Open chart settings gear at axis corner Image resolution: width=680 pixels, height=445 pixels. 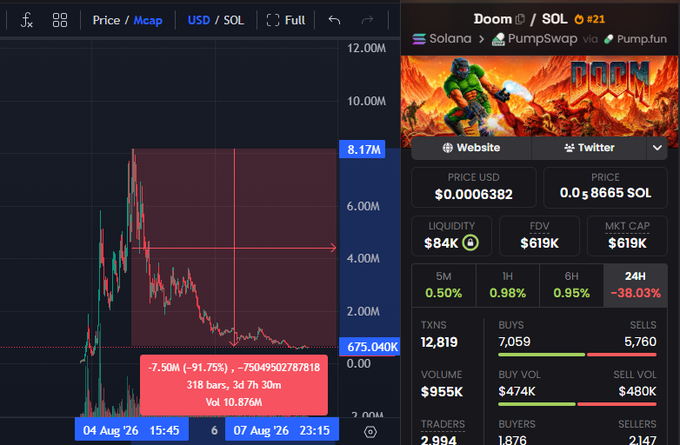(x=370, y=432)
